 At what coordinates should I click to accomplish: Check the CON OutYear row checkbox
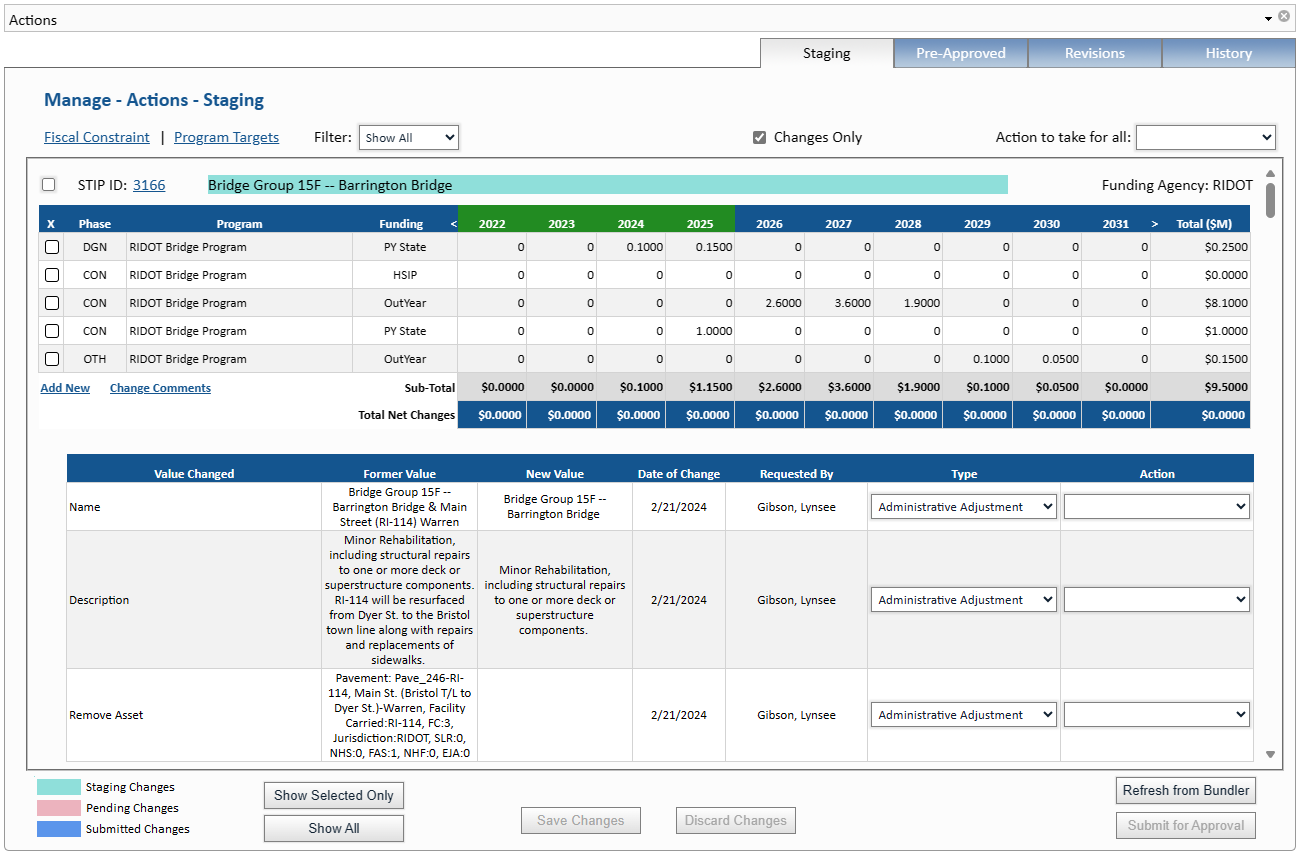[x=52, y=303]
